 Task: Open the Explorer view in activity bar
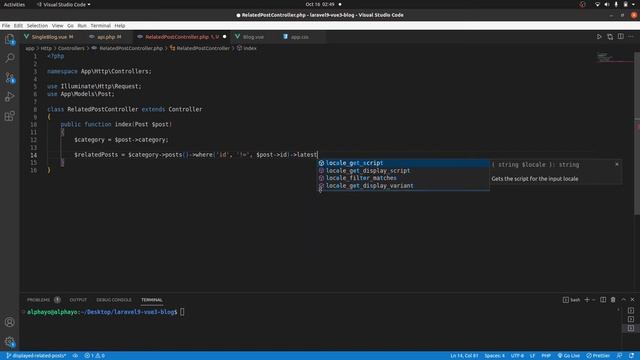[9, 40]
